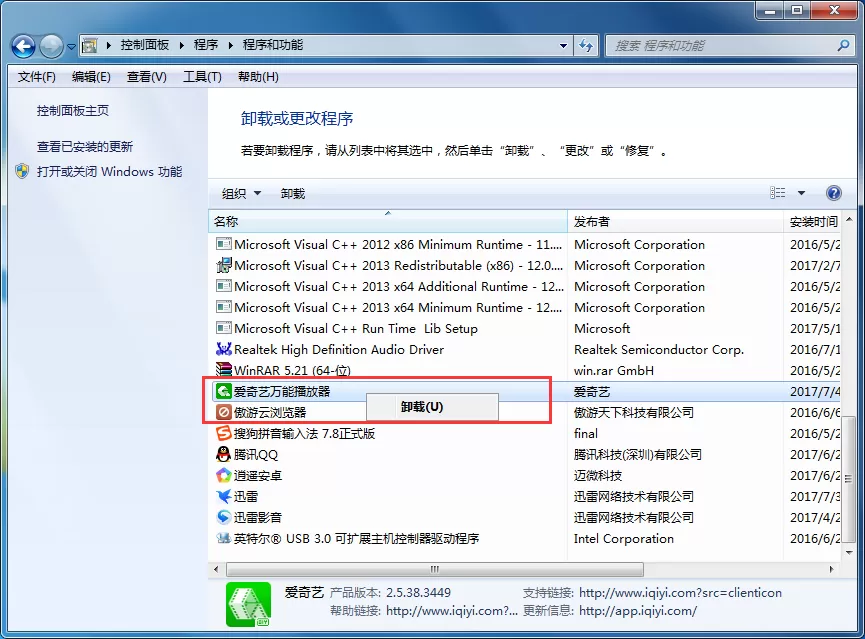Click the vertical scrollbar down arrow

[x=849, y=552]
